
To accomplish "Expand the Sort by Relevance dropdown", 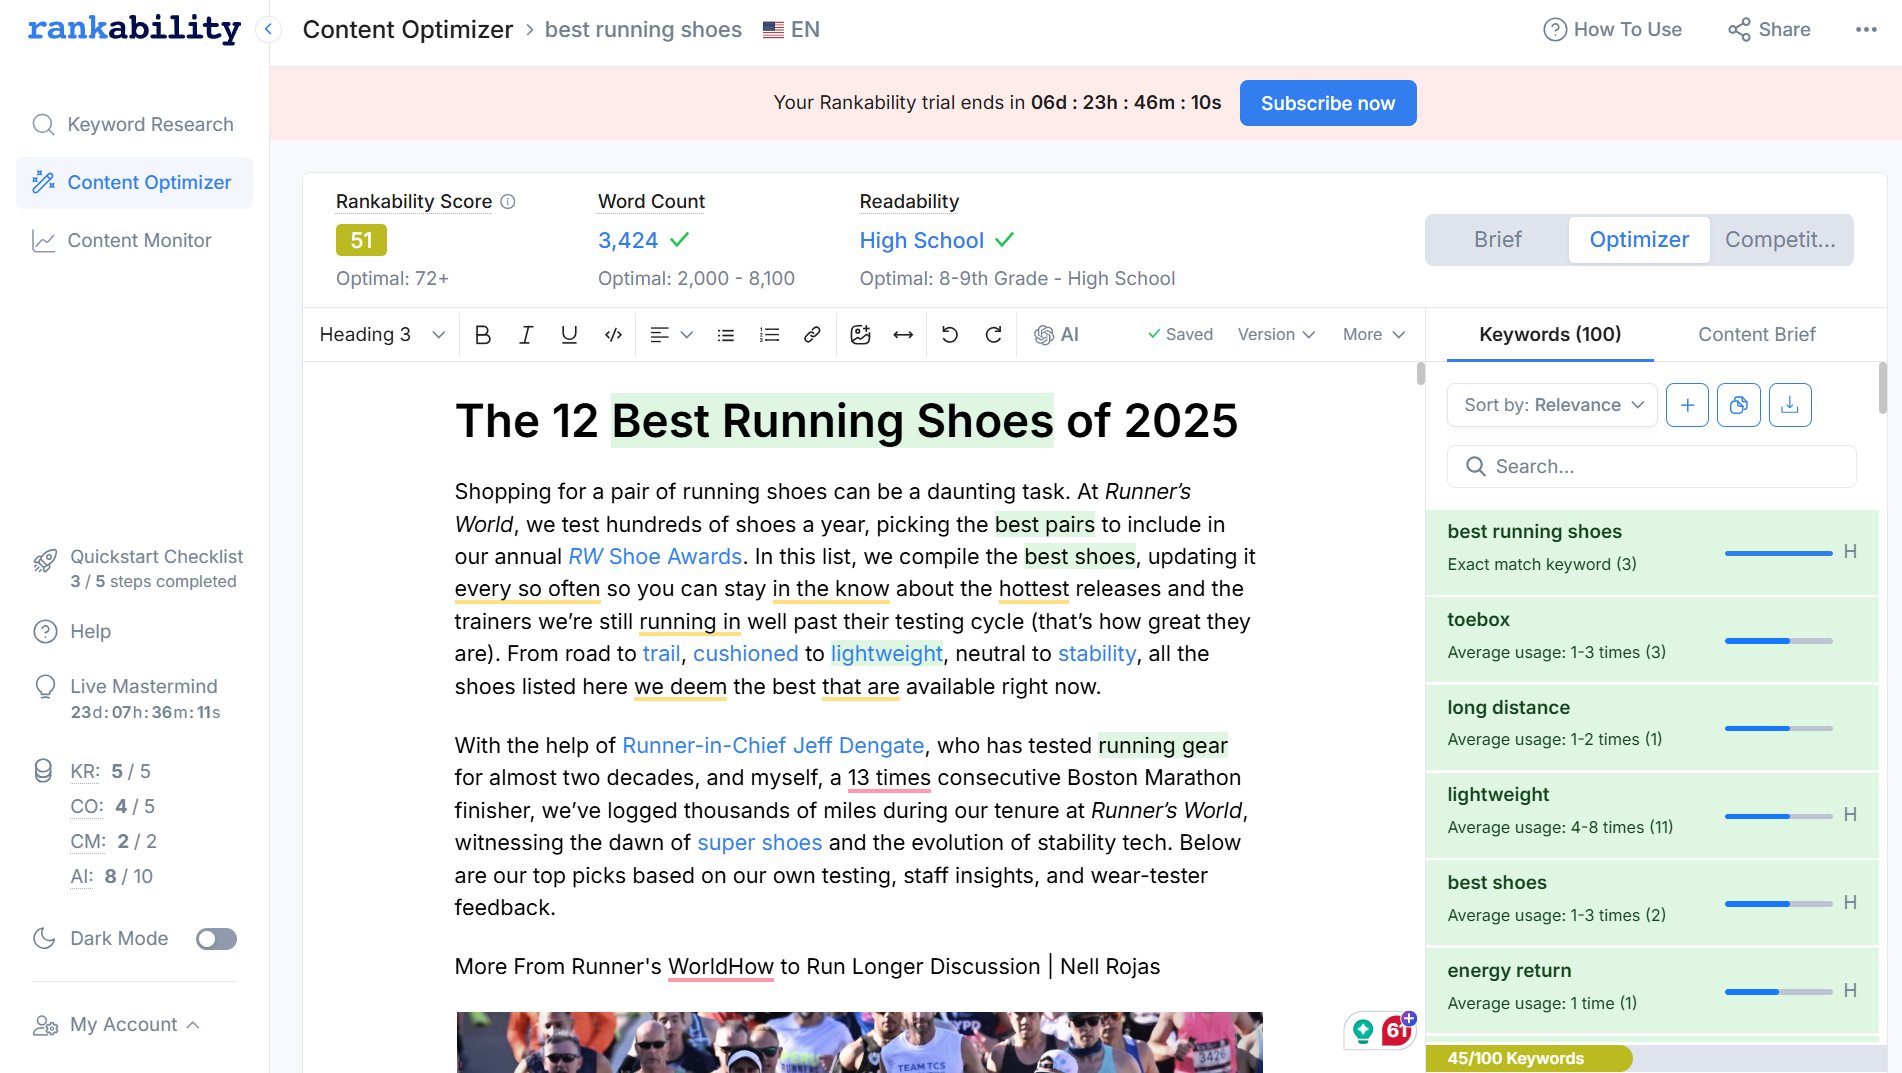I will tap(1552, 405).
